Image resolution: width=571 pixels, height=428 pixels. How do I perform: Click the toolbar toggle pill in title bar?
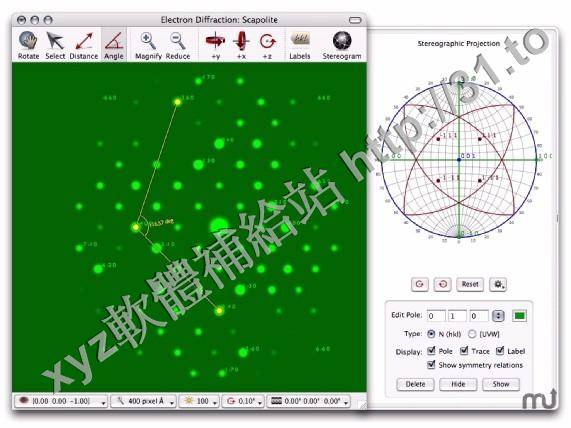coord(355,20)
